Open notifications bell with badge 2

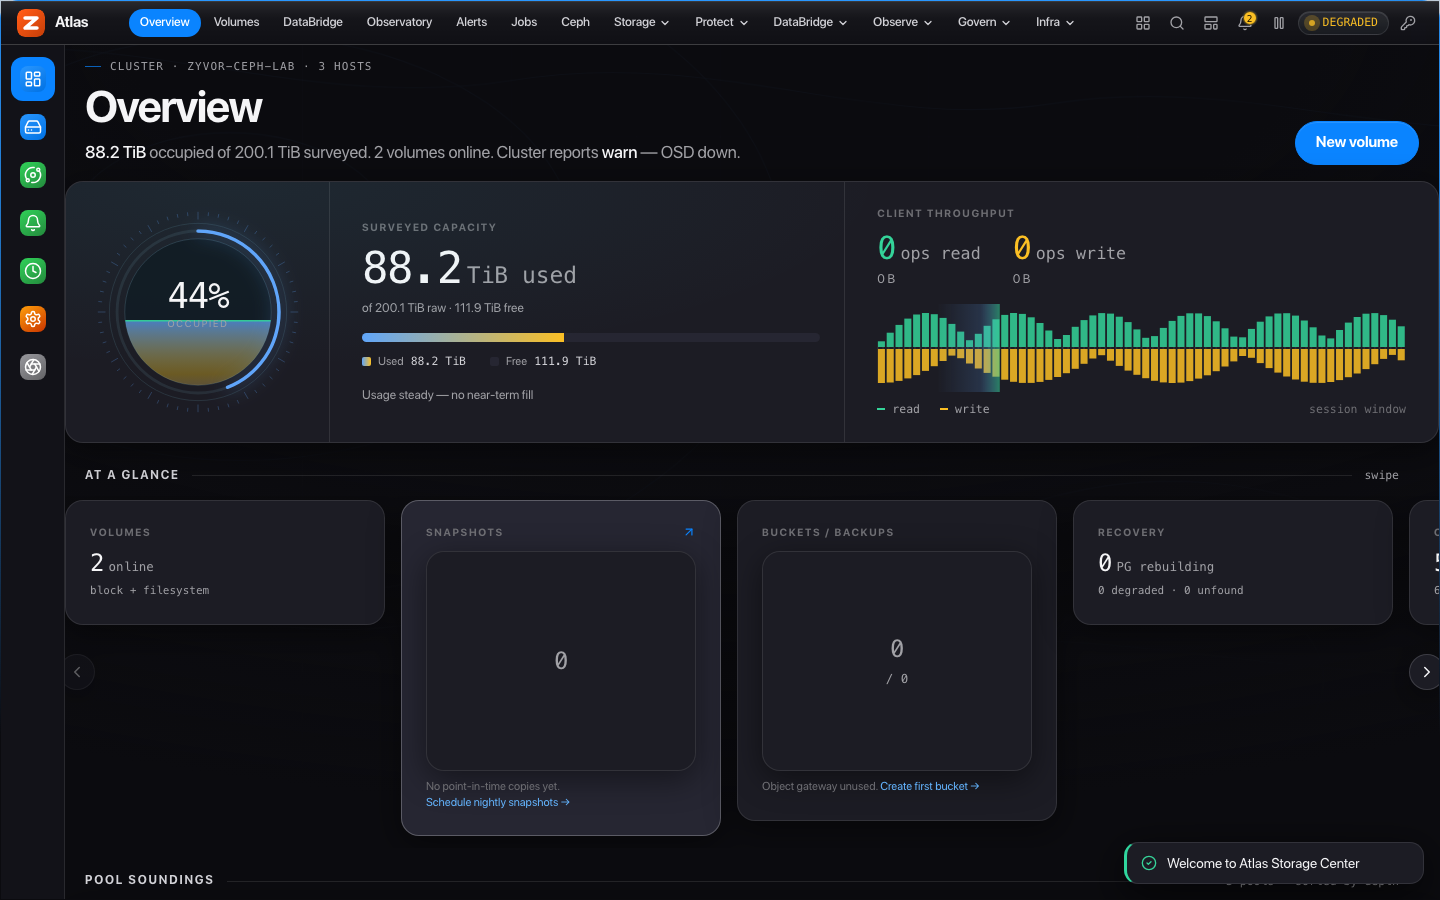pyautogui.click(x=1245, y=22)
